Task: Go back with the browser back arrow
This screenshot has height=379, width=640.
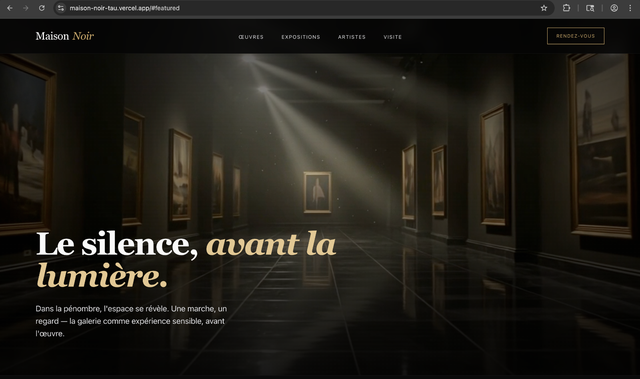Action: coord(10,8)
